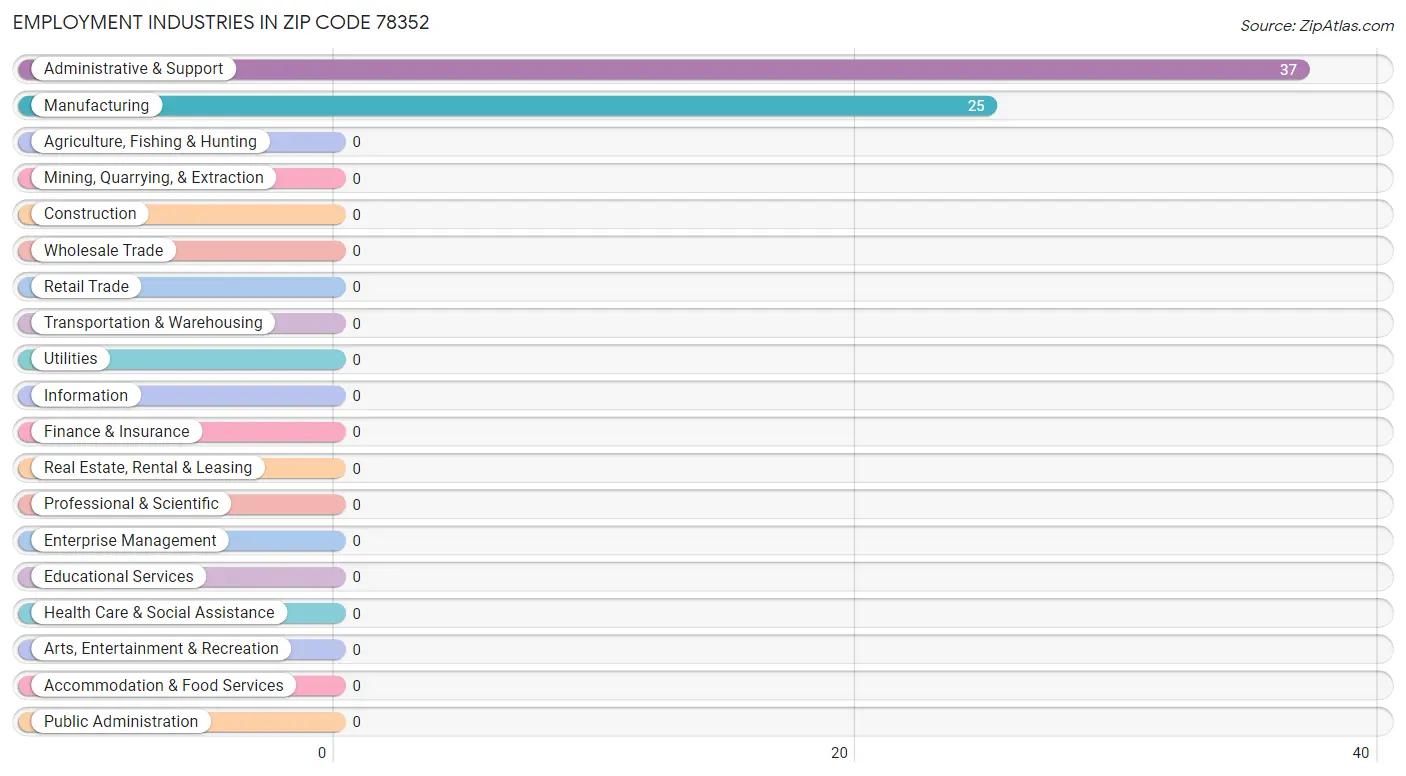Select the Educational Services label

click(119, 576)
